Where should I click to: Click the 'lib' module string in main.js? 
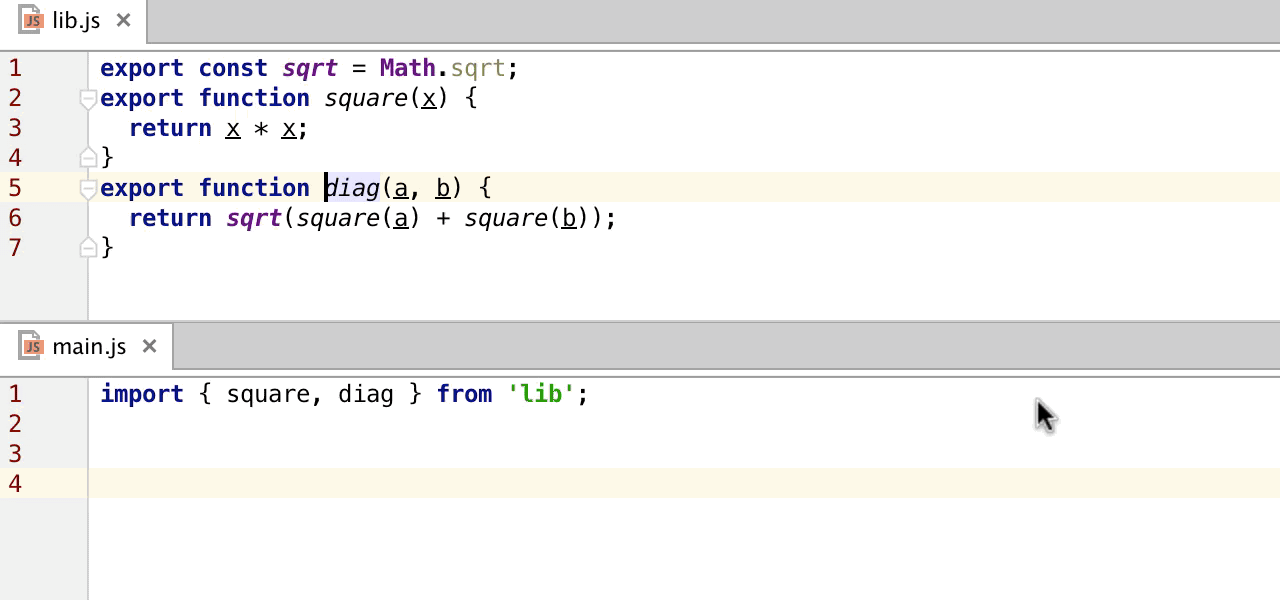[540, 393]
